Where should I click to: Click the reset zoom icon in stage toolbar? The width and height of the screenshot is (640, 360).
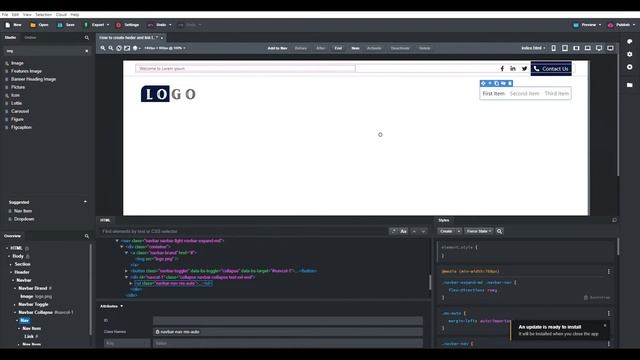click(119, 48)
